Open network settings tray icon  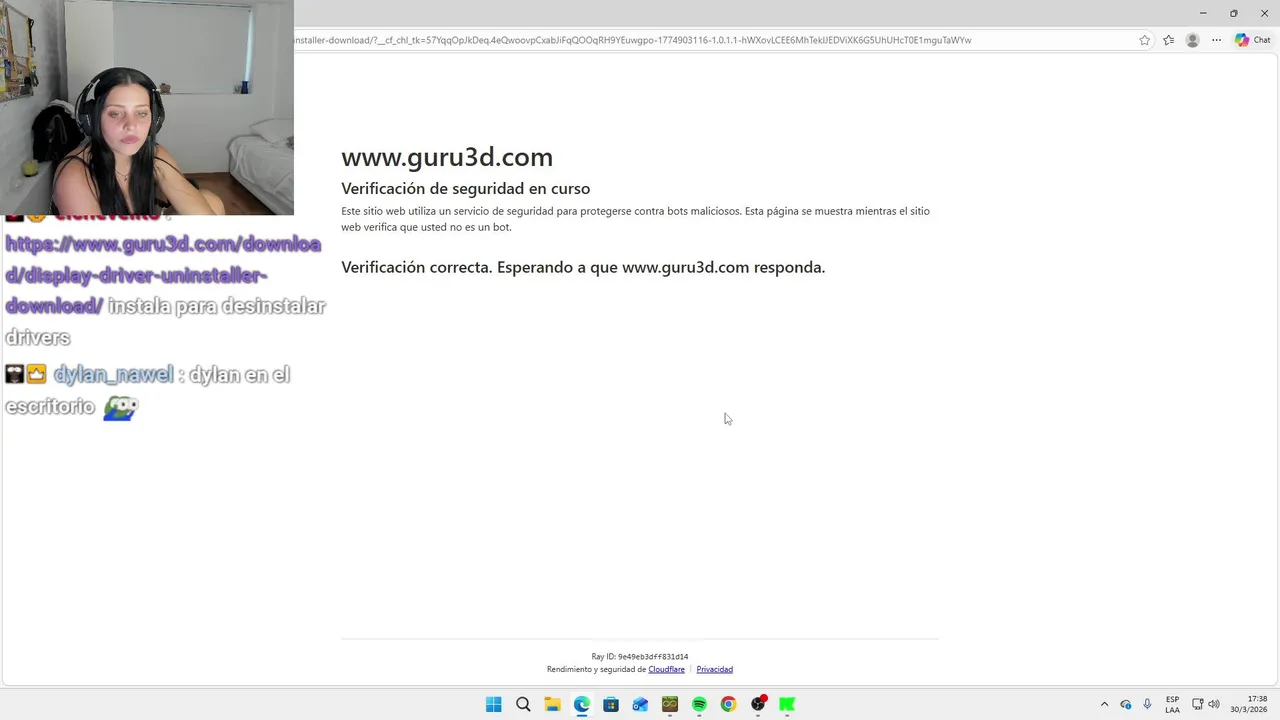pyautogui.click(x=1198, y=704)
